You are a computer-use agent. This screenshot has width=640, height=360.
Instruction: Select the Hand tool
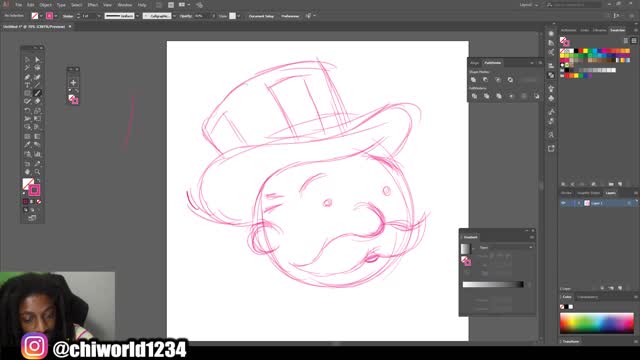click(x=27, y=171)
